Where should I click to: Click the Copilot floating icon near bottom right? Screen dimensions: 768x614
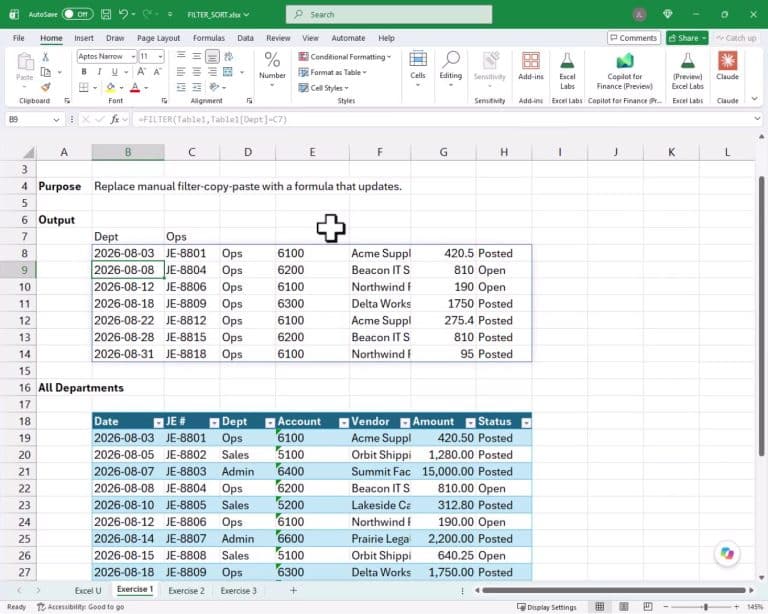(727, 553)
